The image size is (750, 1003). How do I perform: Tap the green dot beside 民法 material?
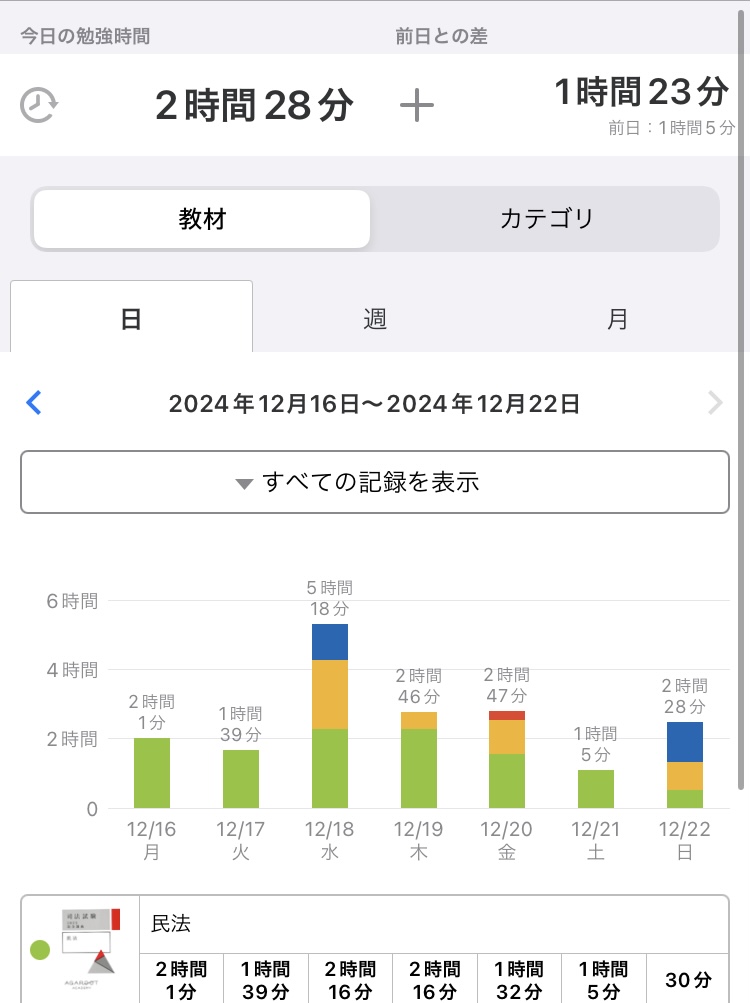[x=40, y=949]
